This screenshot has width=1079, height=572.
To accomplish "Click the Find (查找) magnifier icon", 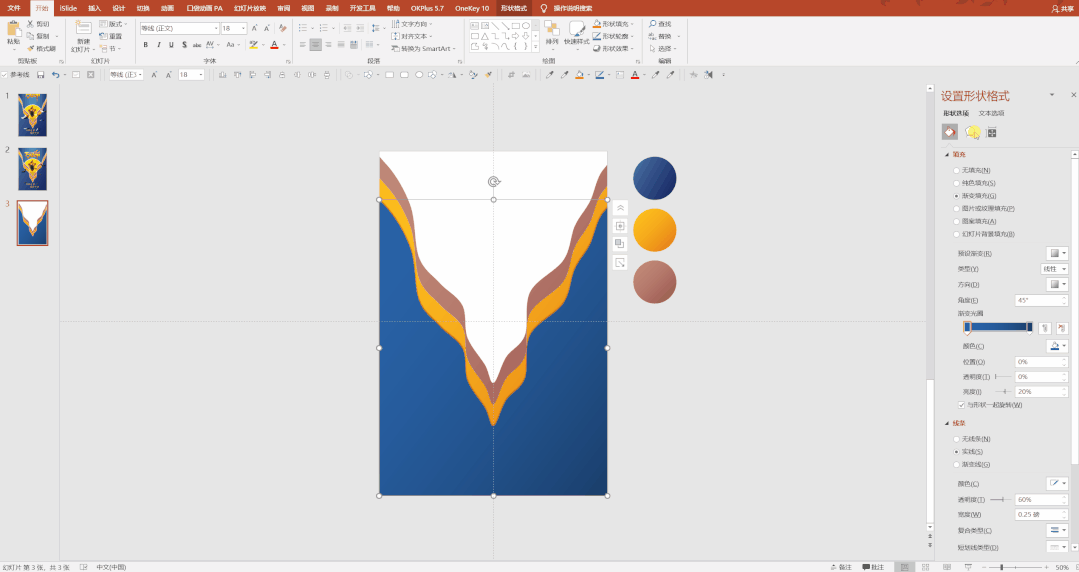I will pos(652,24).
